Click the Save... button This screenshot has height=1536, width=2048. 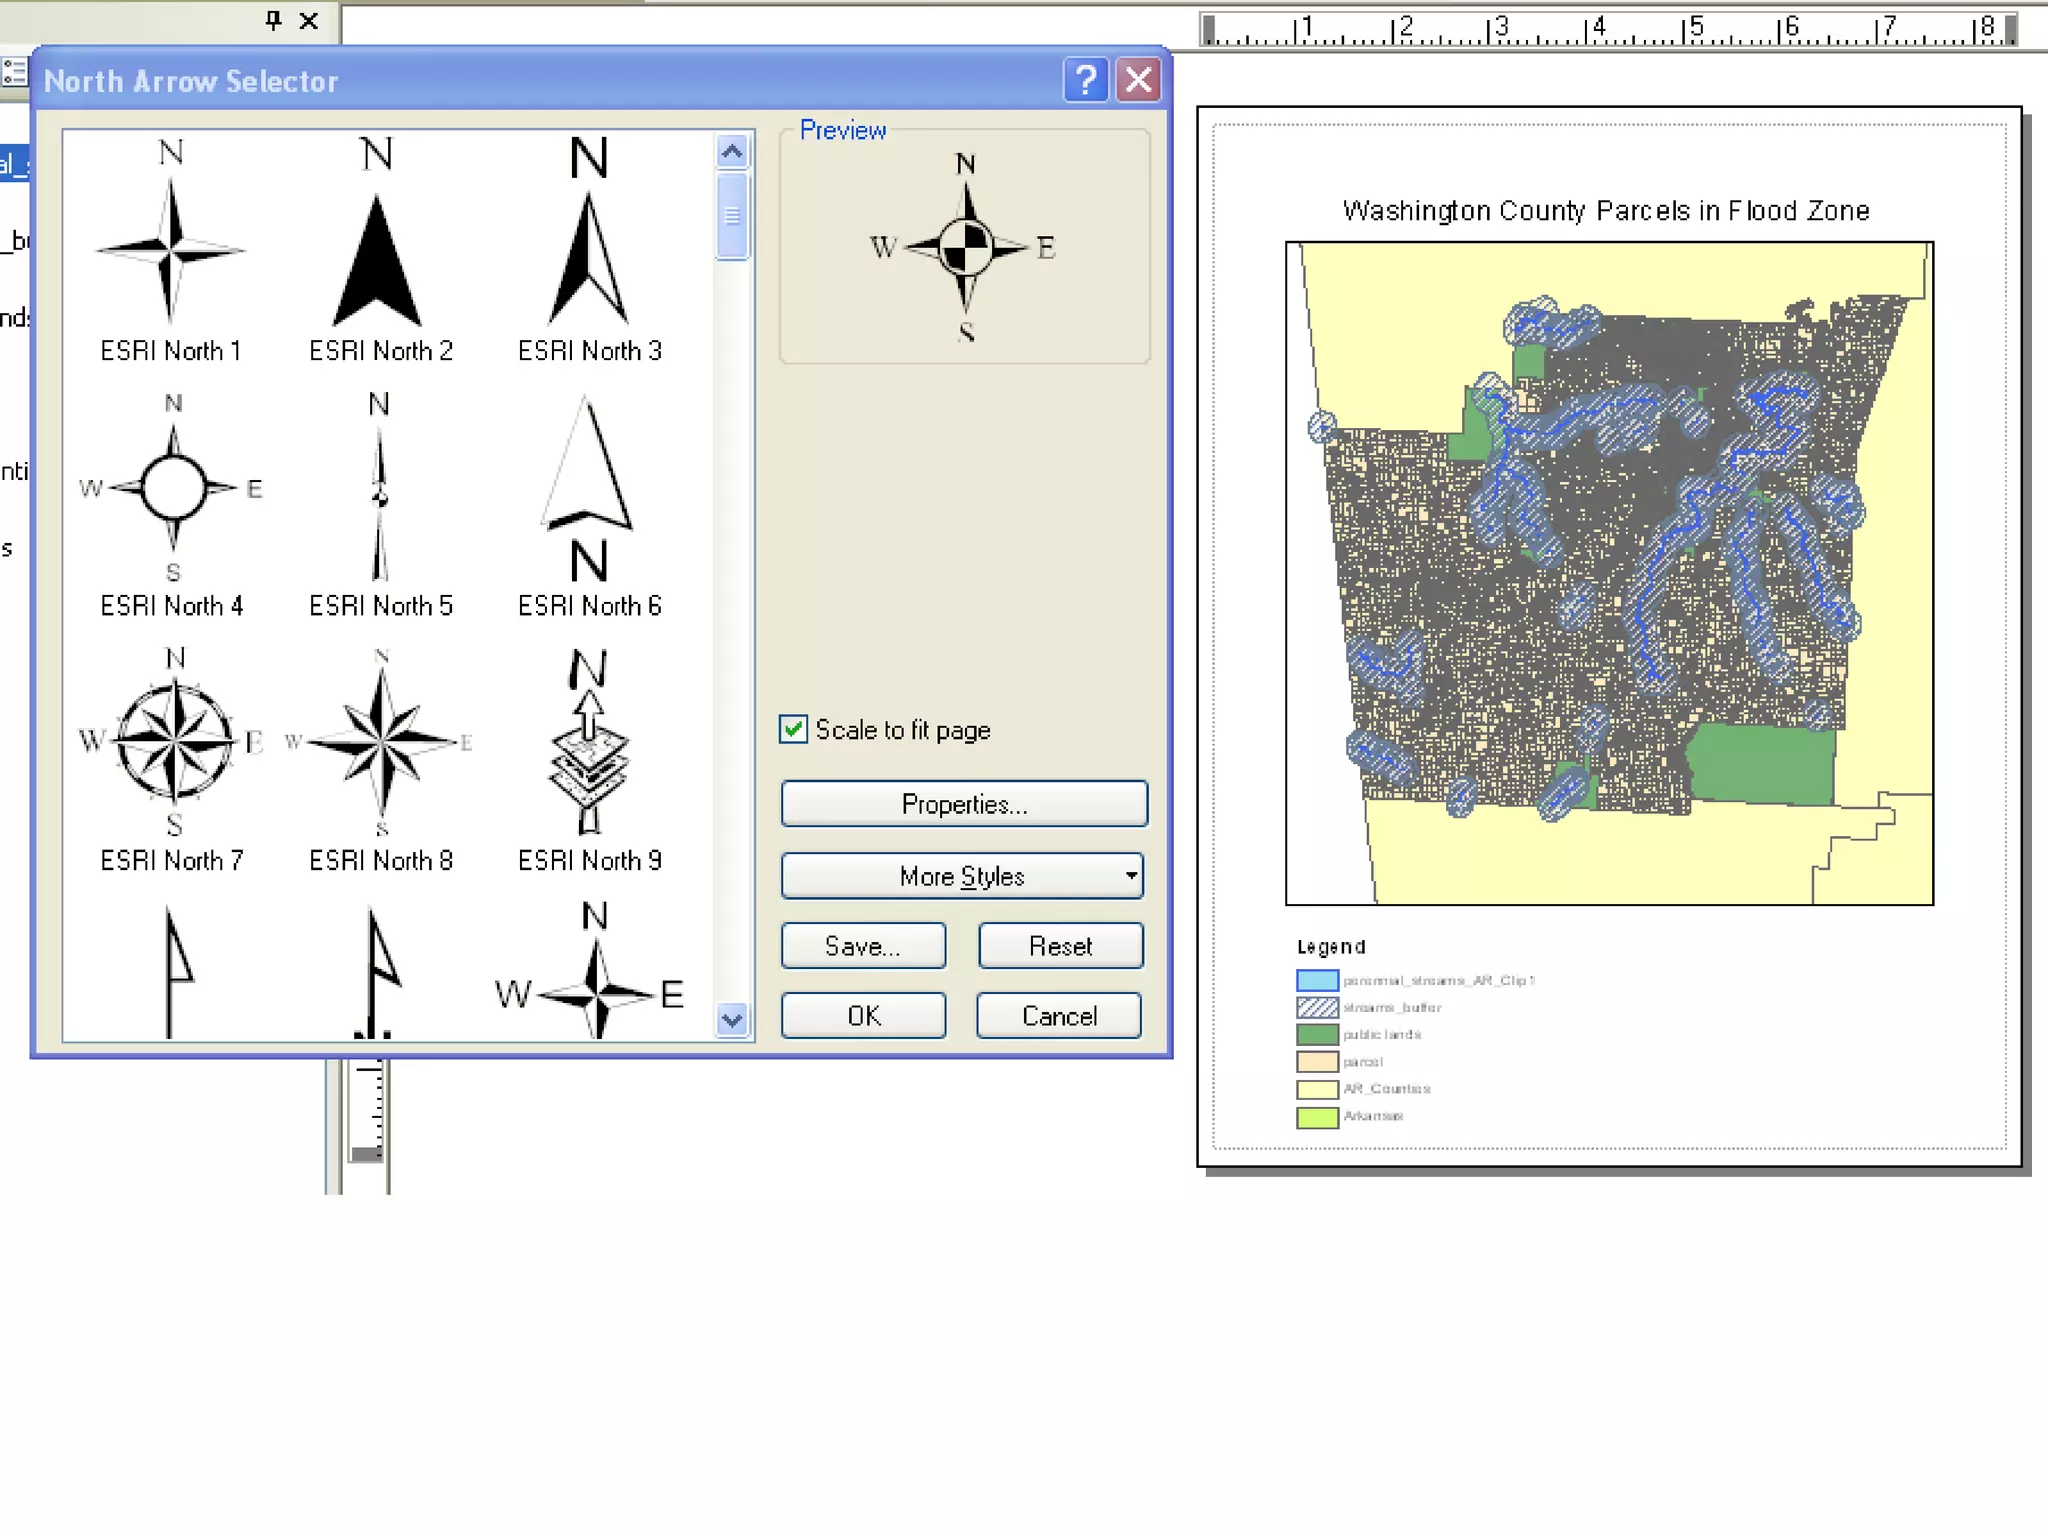coord(863,946)
